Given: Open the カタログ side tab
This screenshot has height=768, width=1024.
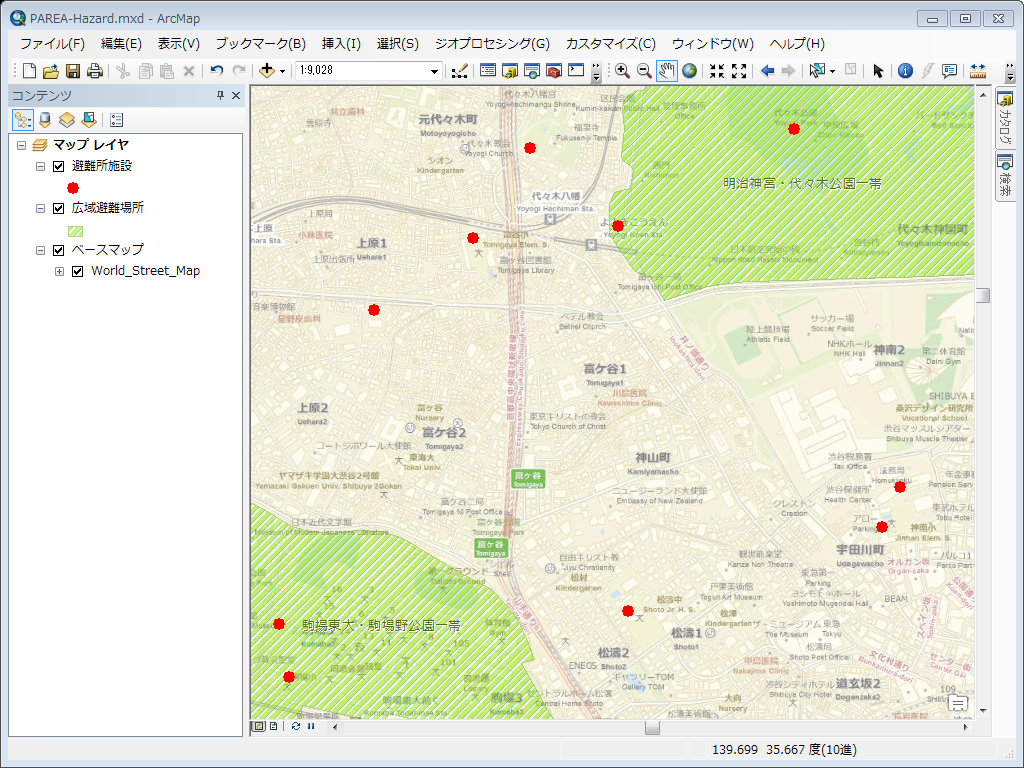Looking at the screenshot, I should 1005,118.
